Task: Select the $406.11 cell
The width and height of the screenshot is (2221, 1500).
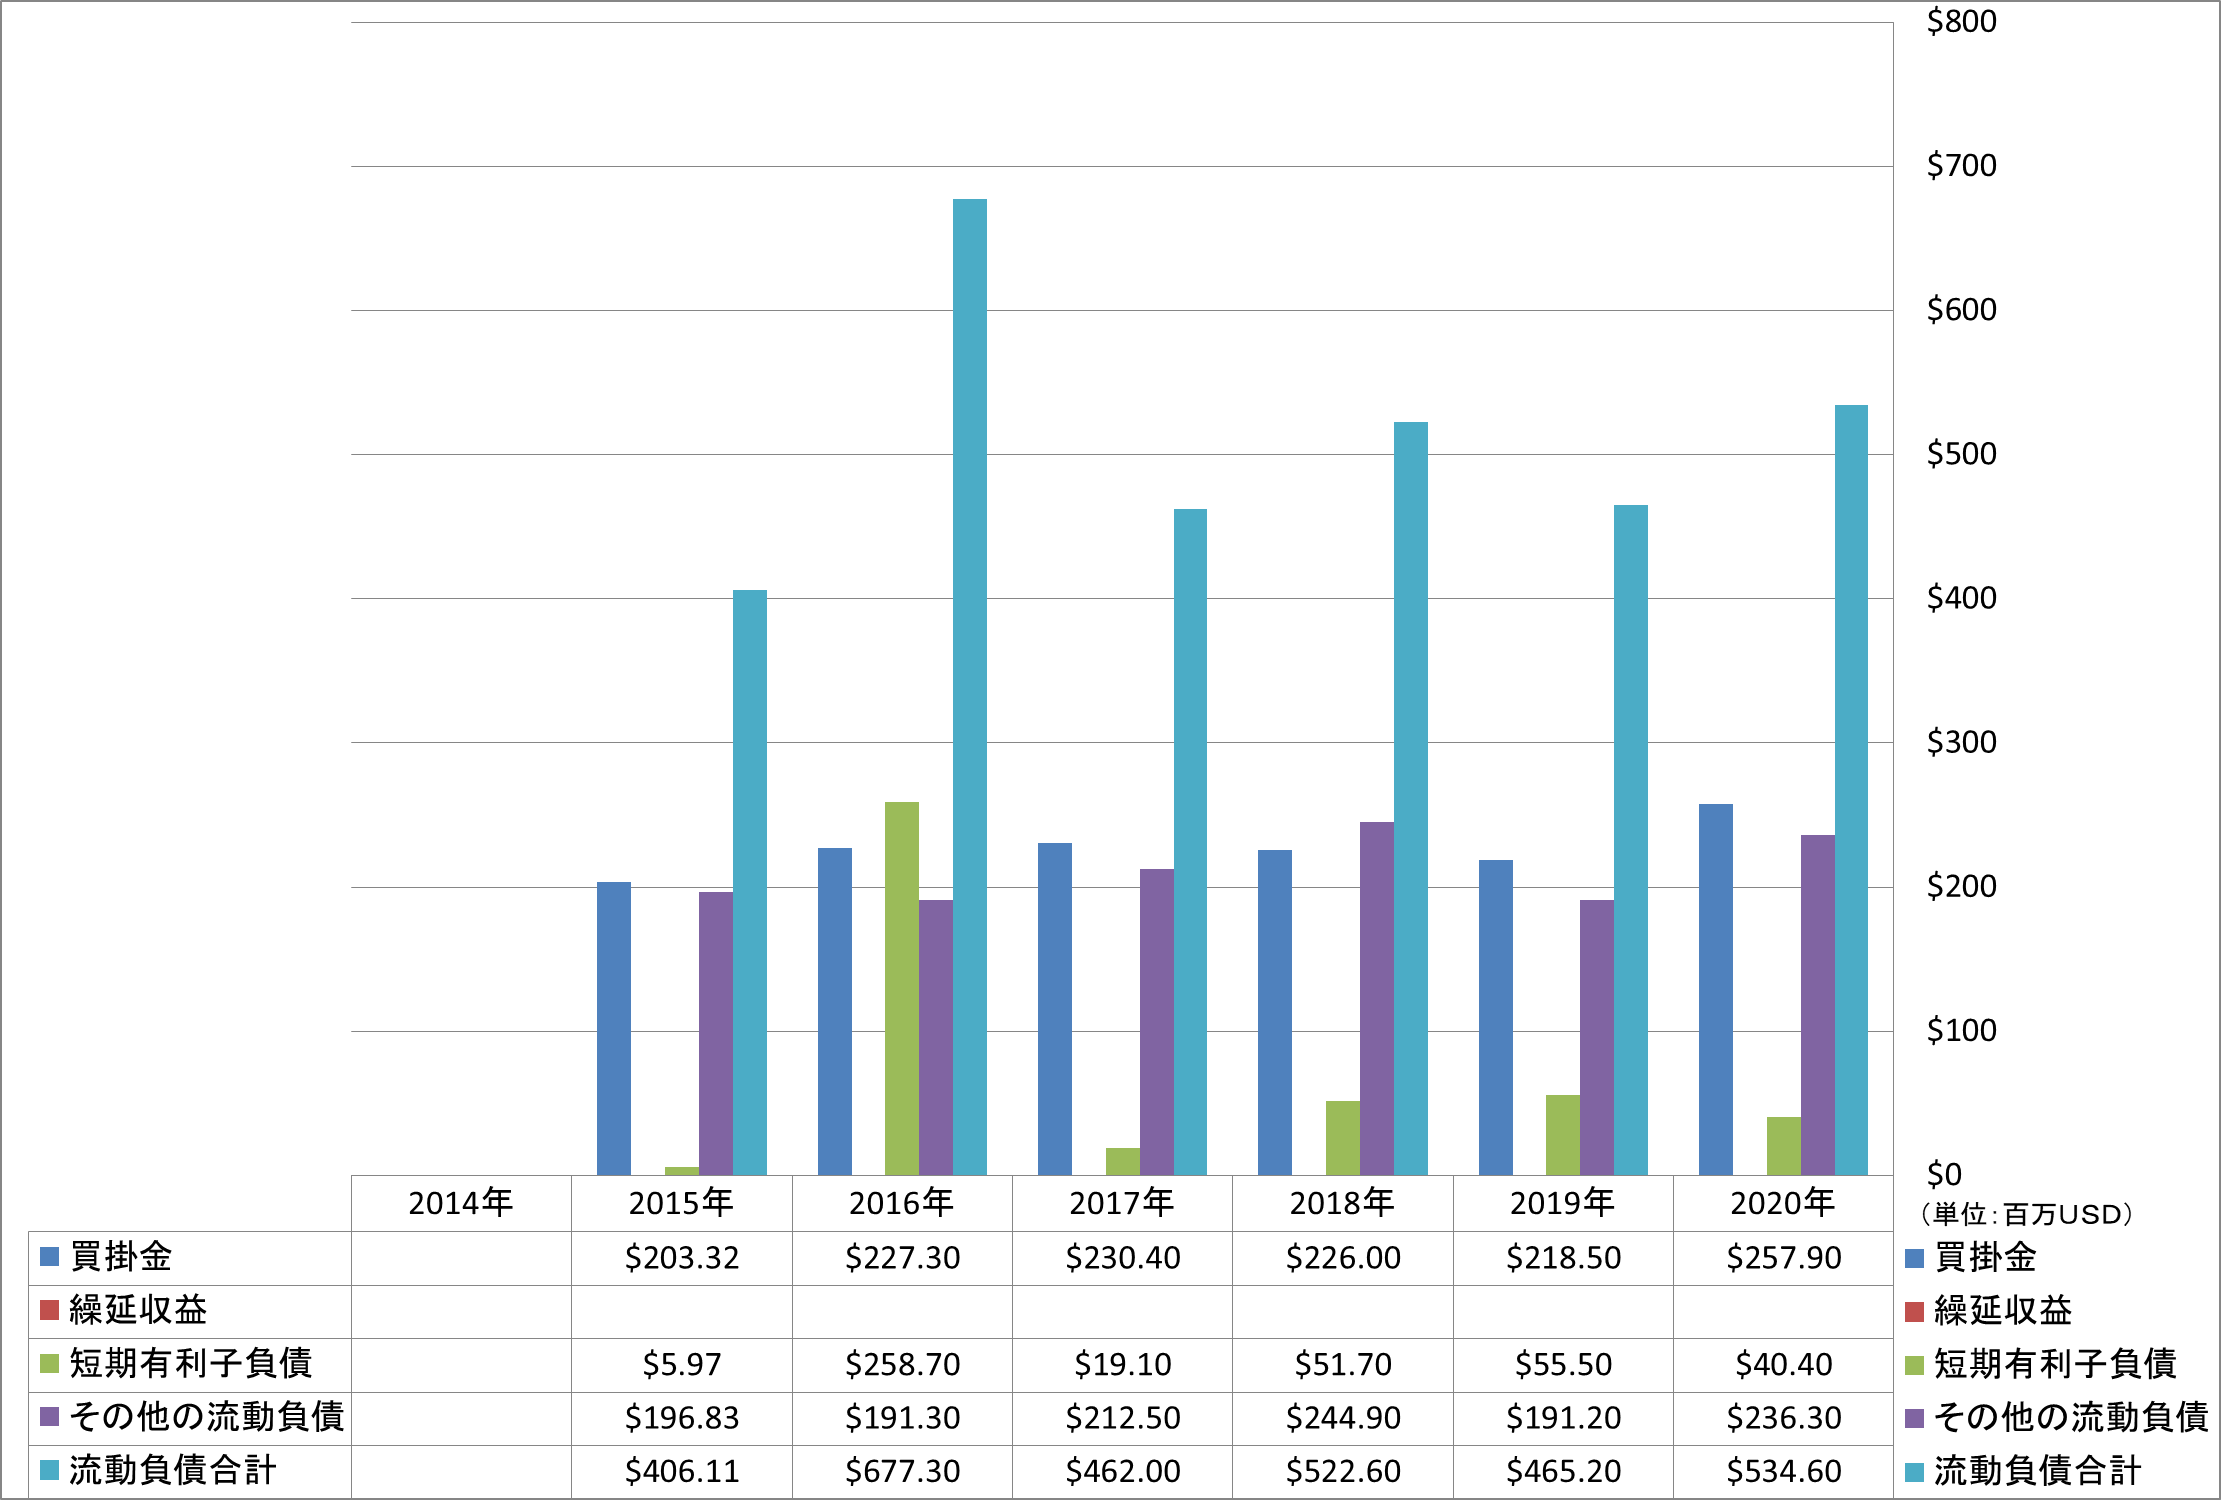Action: coord(682,1472)
